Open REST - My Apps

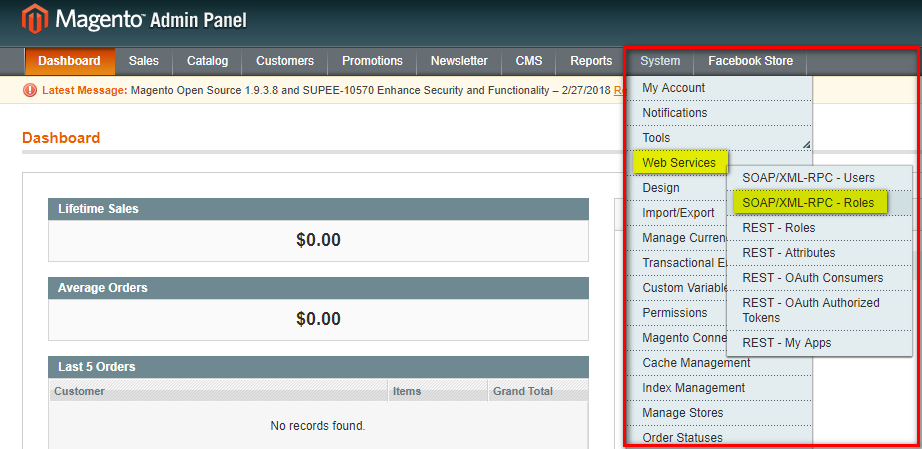click(x=786, y=343)
